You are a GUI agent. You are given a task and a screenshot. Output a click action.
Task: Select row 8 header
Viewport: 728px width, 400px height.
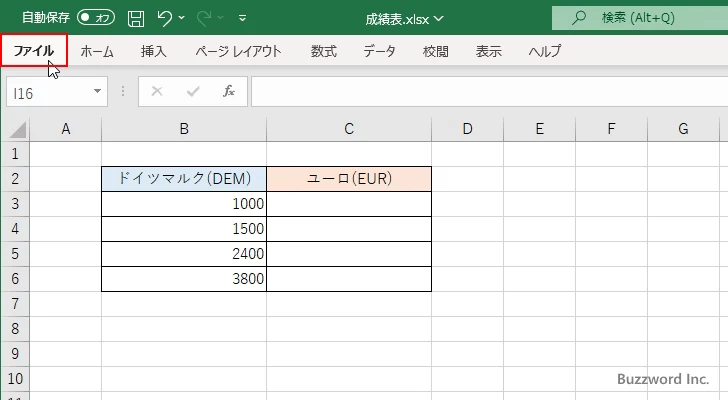tap(15, 329)
